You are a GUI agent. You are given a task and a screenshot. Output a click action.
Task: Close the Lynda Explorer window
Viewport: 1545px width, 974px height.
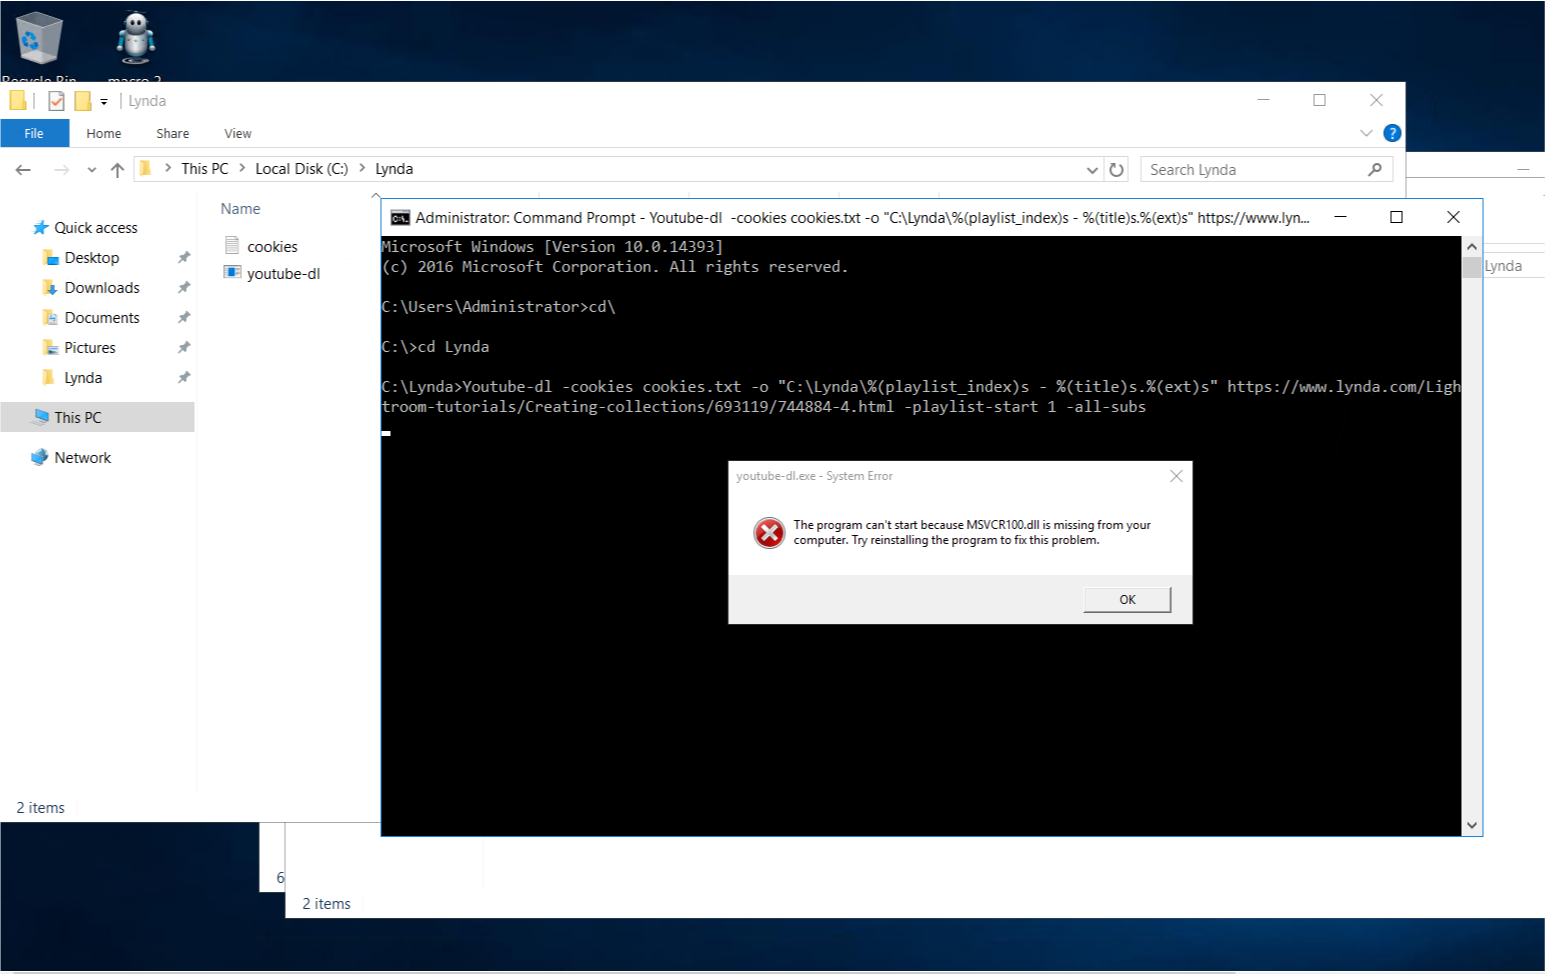pos(1377,100)
